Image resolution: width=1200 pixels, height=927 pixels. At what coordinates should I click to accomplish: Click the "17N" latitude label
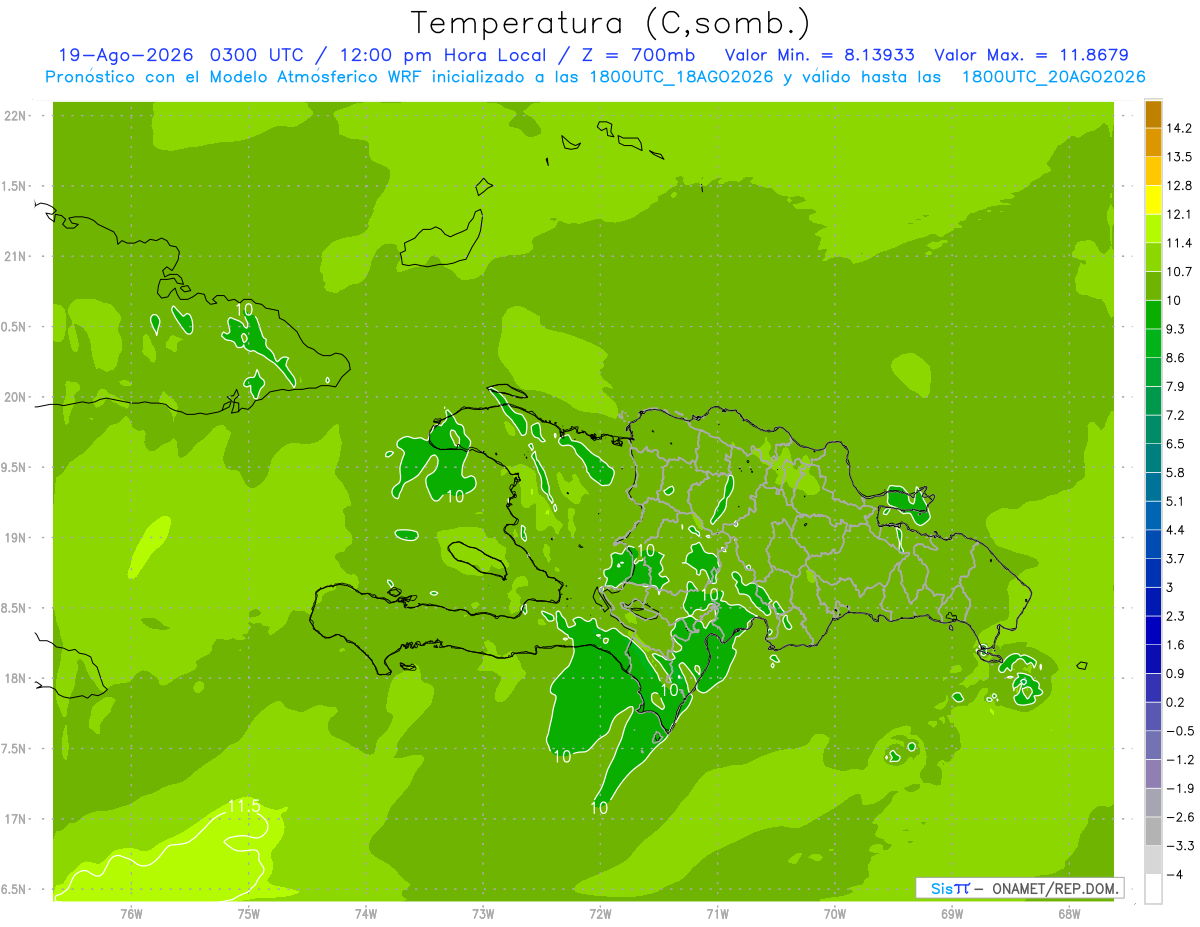pyautogui.click(x=14, y=820)
